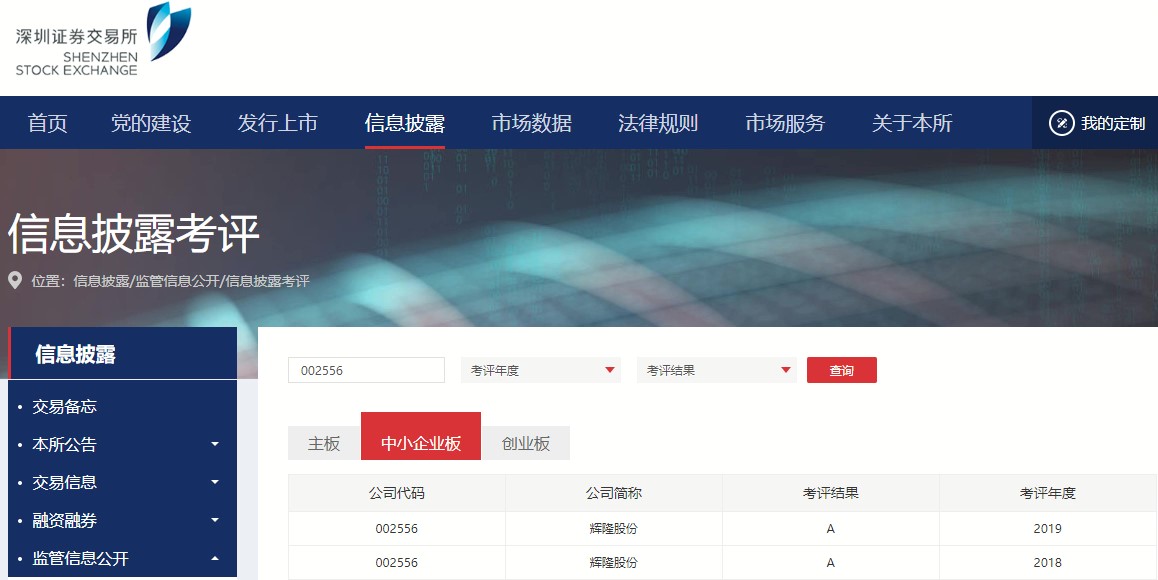Open the 考评年度 dropdown

coord(541,370)
